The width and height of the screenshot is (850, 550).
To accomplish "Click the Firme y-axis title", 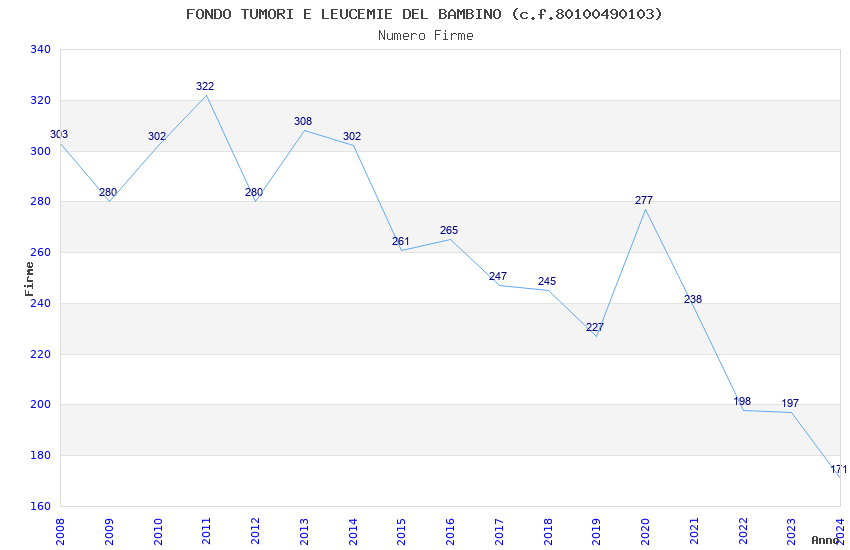I will coord(29,278).
